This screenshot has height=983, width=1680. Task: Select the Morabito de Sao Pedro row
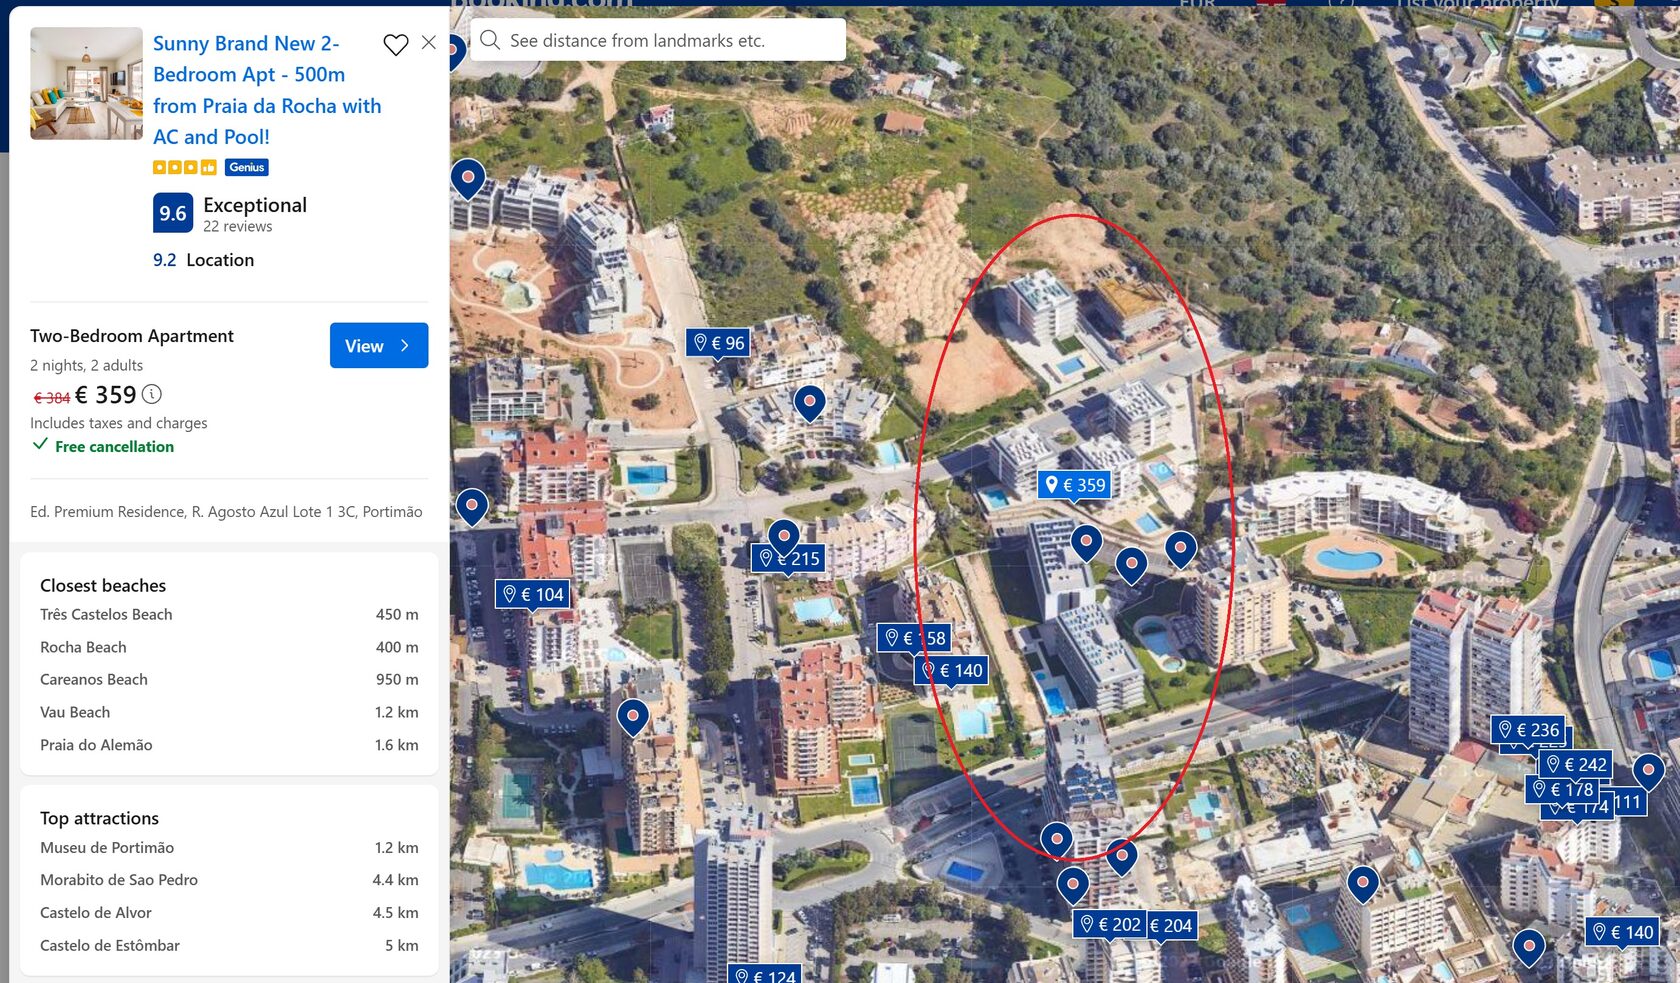click(x=229, y=880)
